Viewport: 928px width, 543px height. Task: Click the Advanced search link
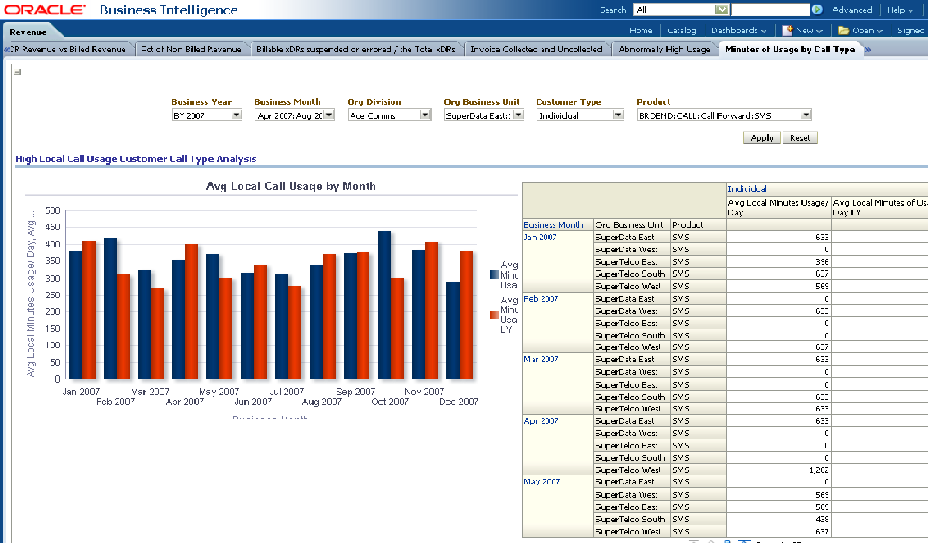(x=852, y=9)
